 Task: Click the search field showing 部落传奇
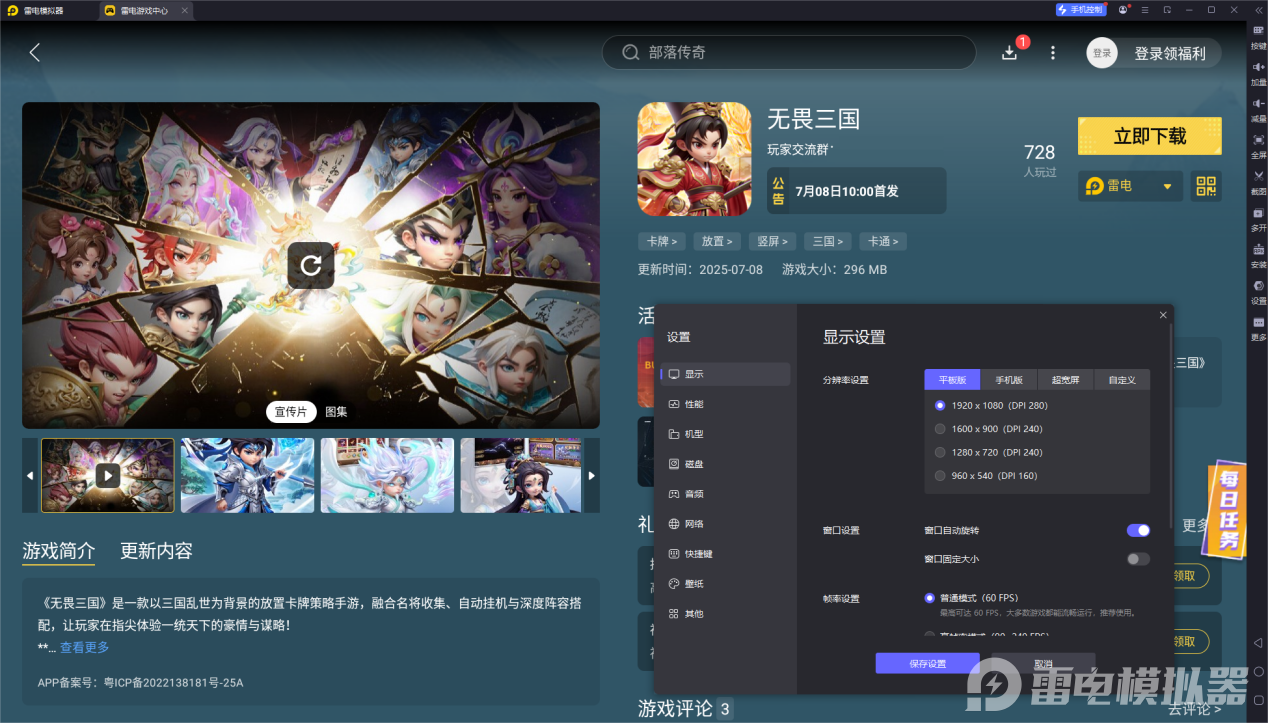[x=789, y=51]
